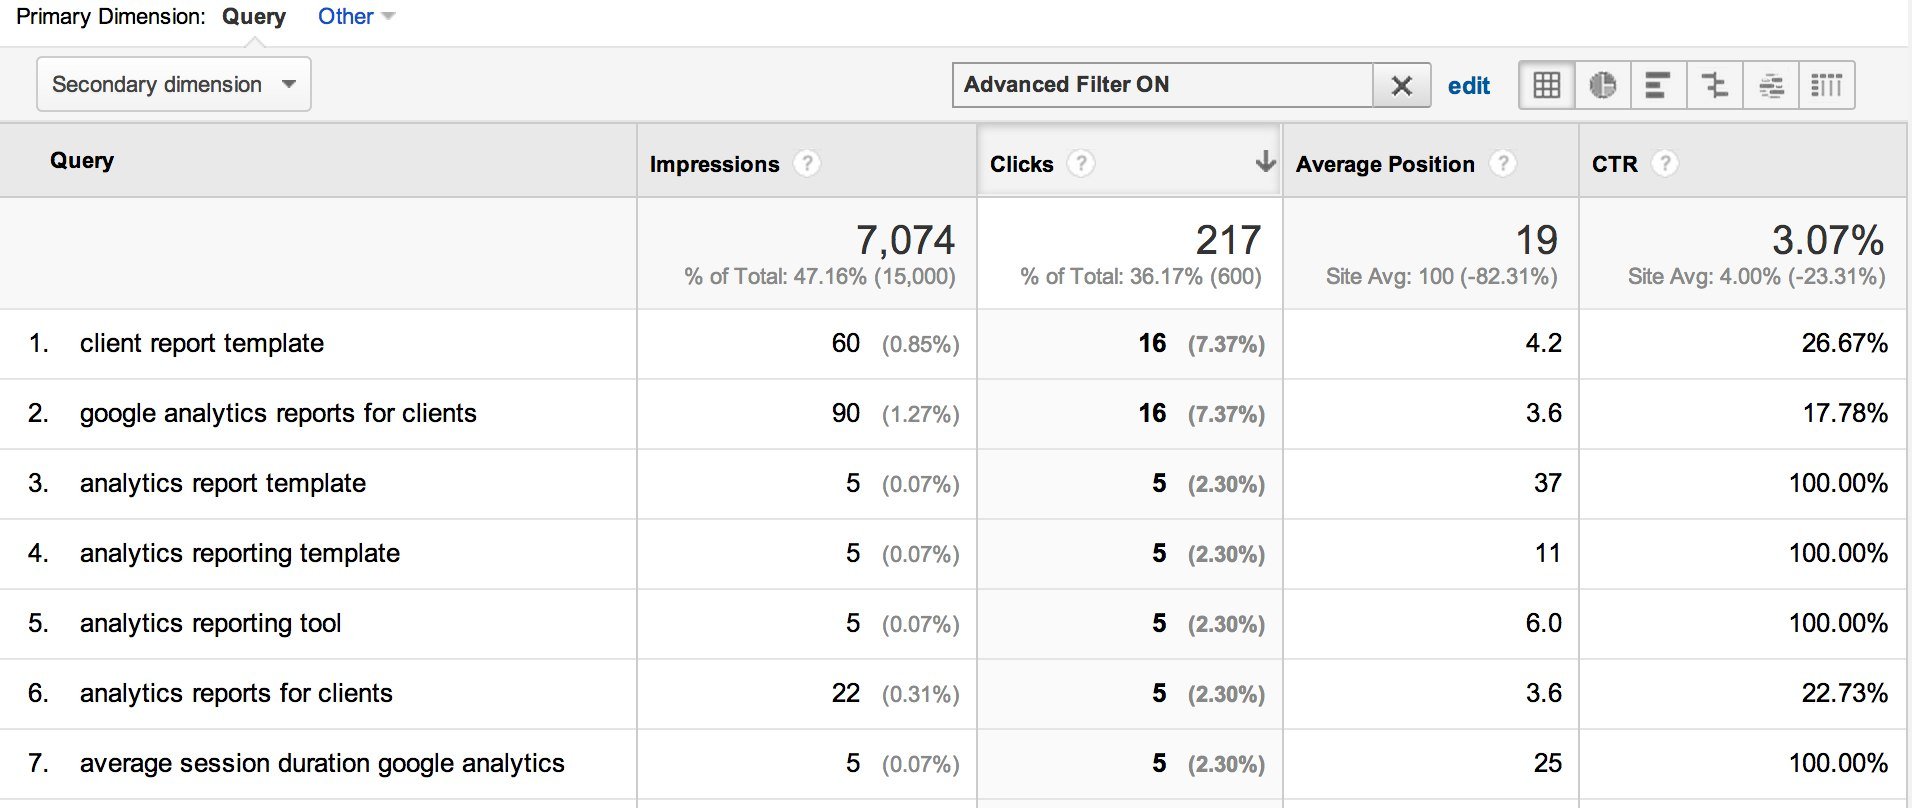The width and height of the screenshot is (1912, 808).
Task: Open the query analytics reporting tool
Action: 210,623
